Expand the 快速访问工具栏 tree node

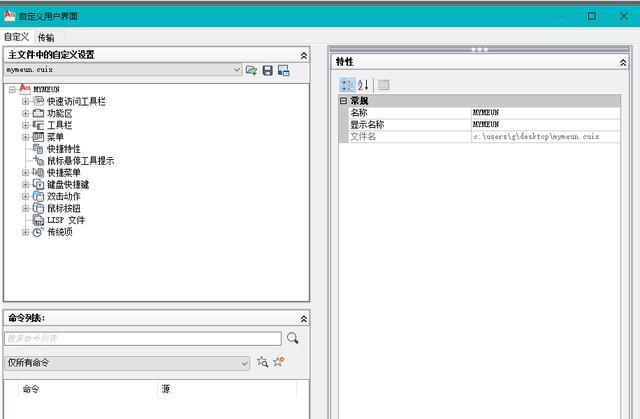coord(25,101)
